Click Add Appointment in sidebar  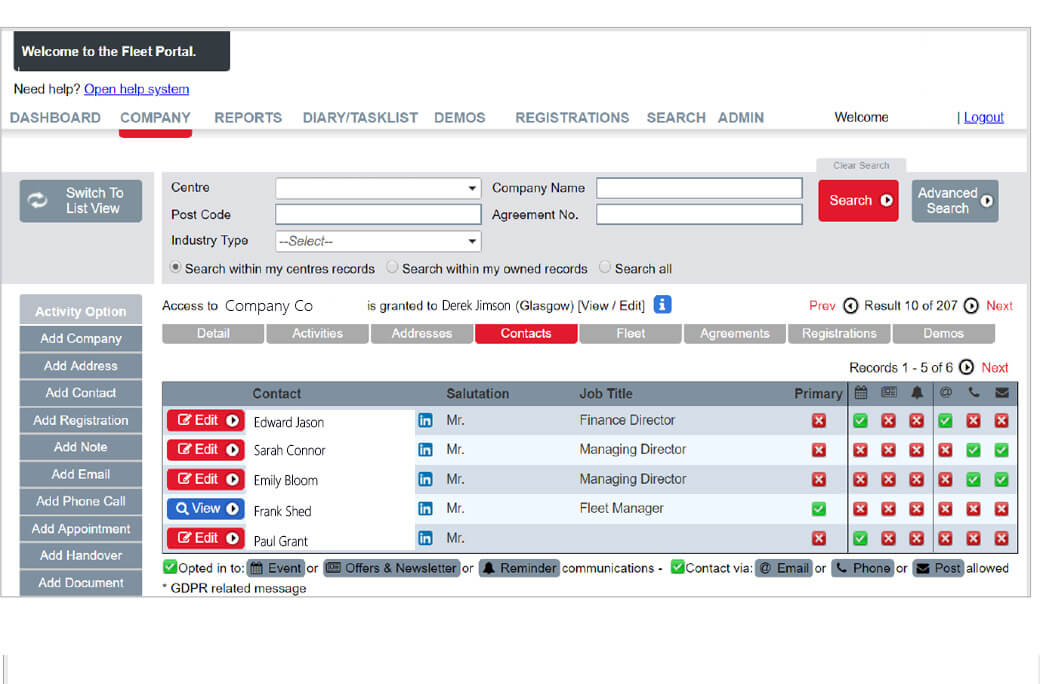(x=81, y=529)
